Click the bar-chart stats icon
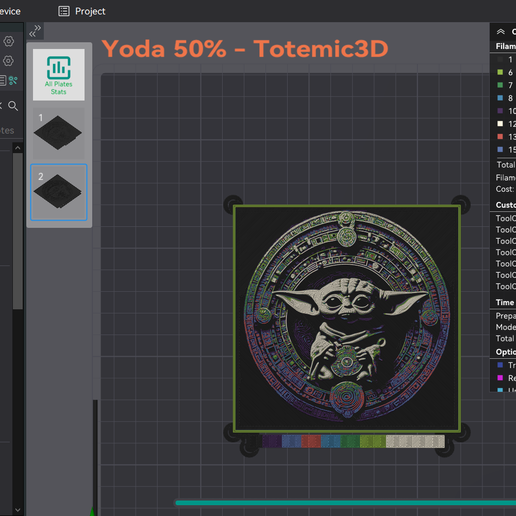 (x=59, y=67)
